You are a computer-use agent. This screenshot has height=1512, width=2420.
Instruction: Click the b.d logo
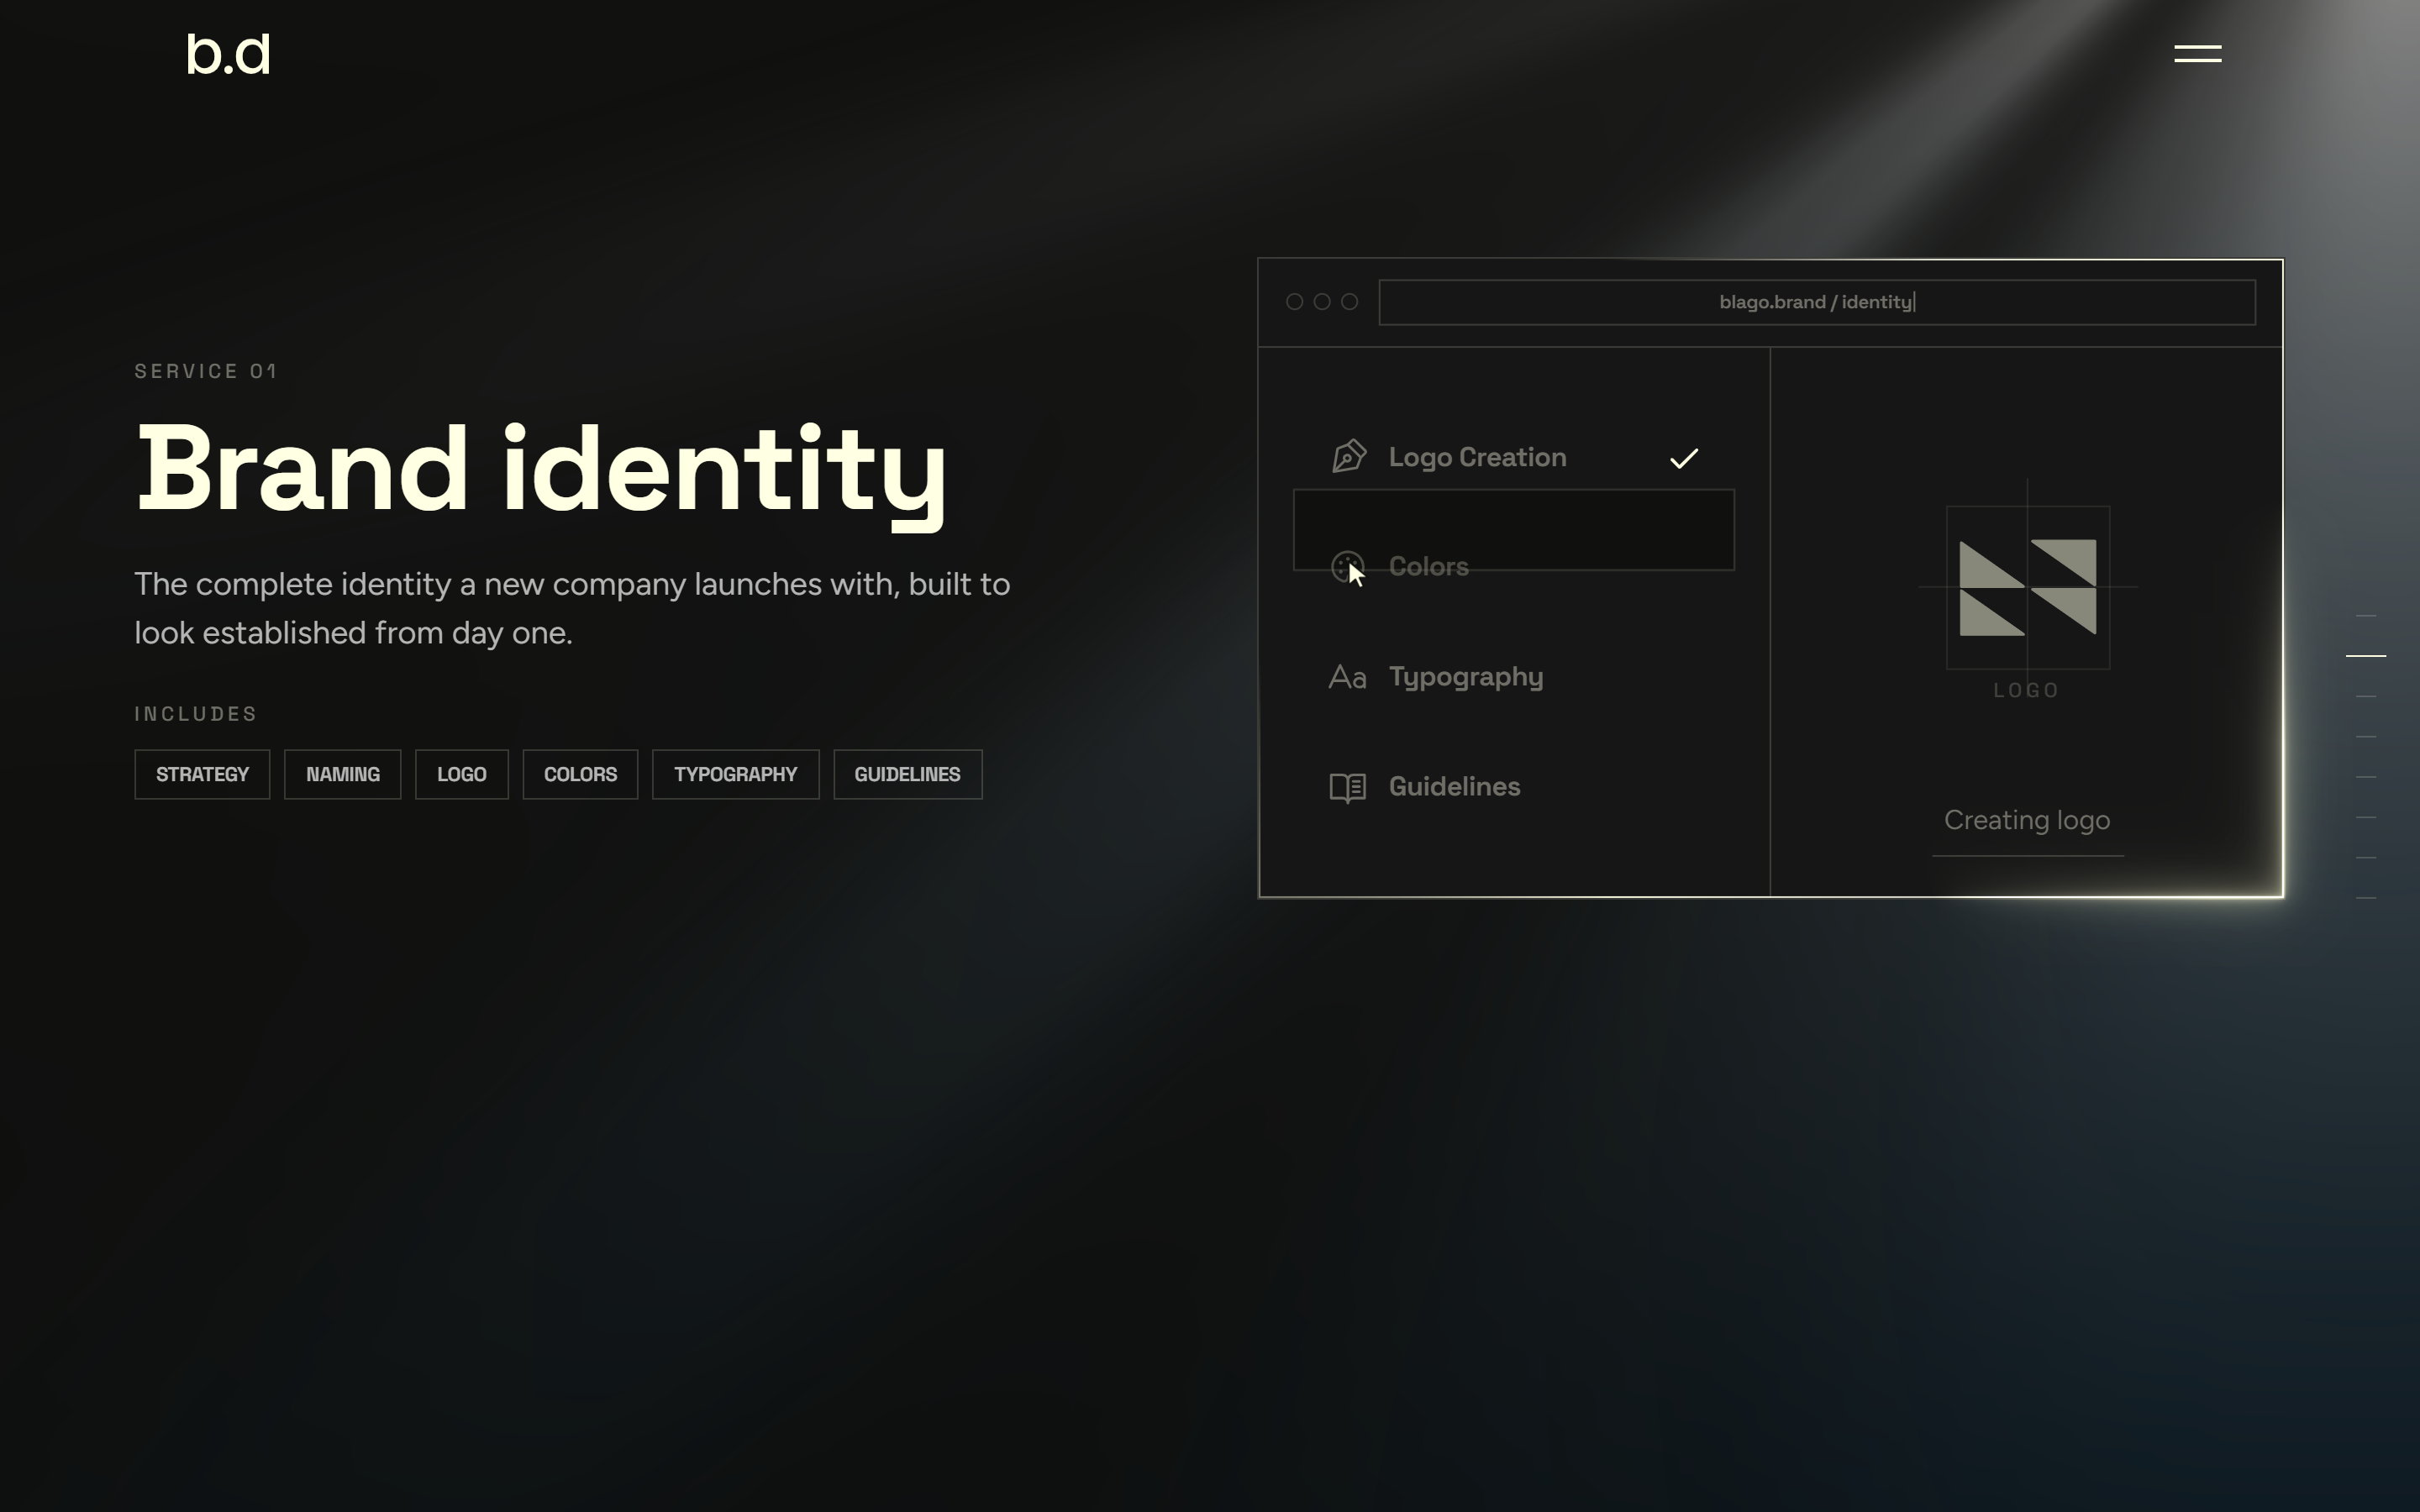pos(228,54)
